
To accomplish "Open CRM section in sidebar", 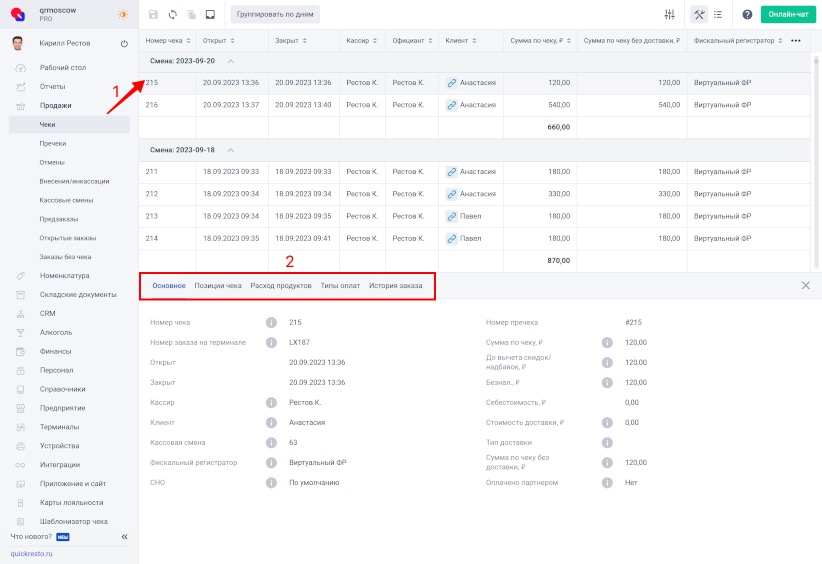I will coord(47,313).
